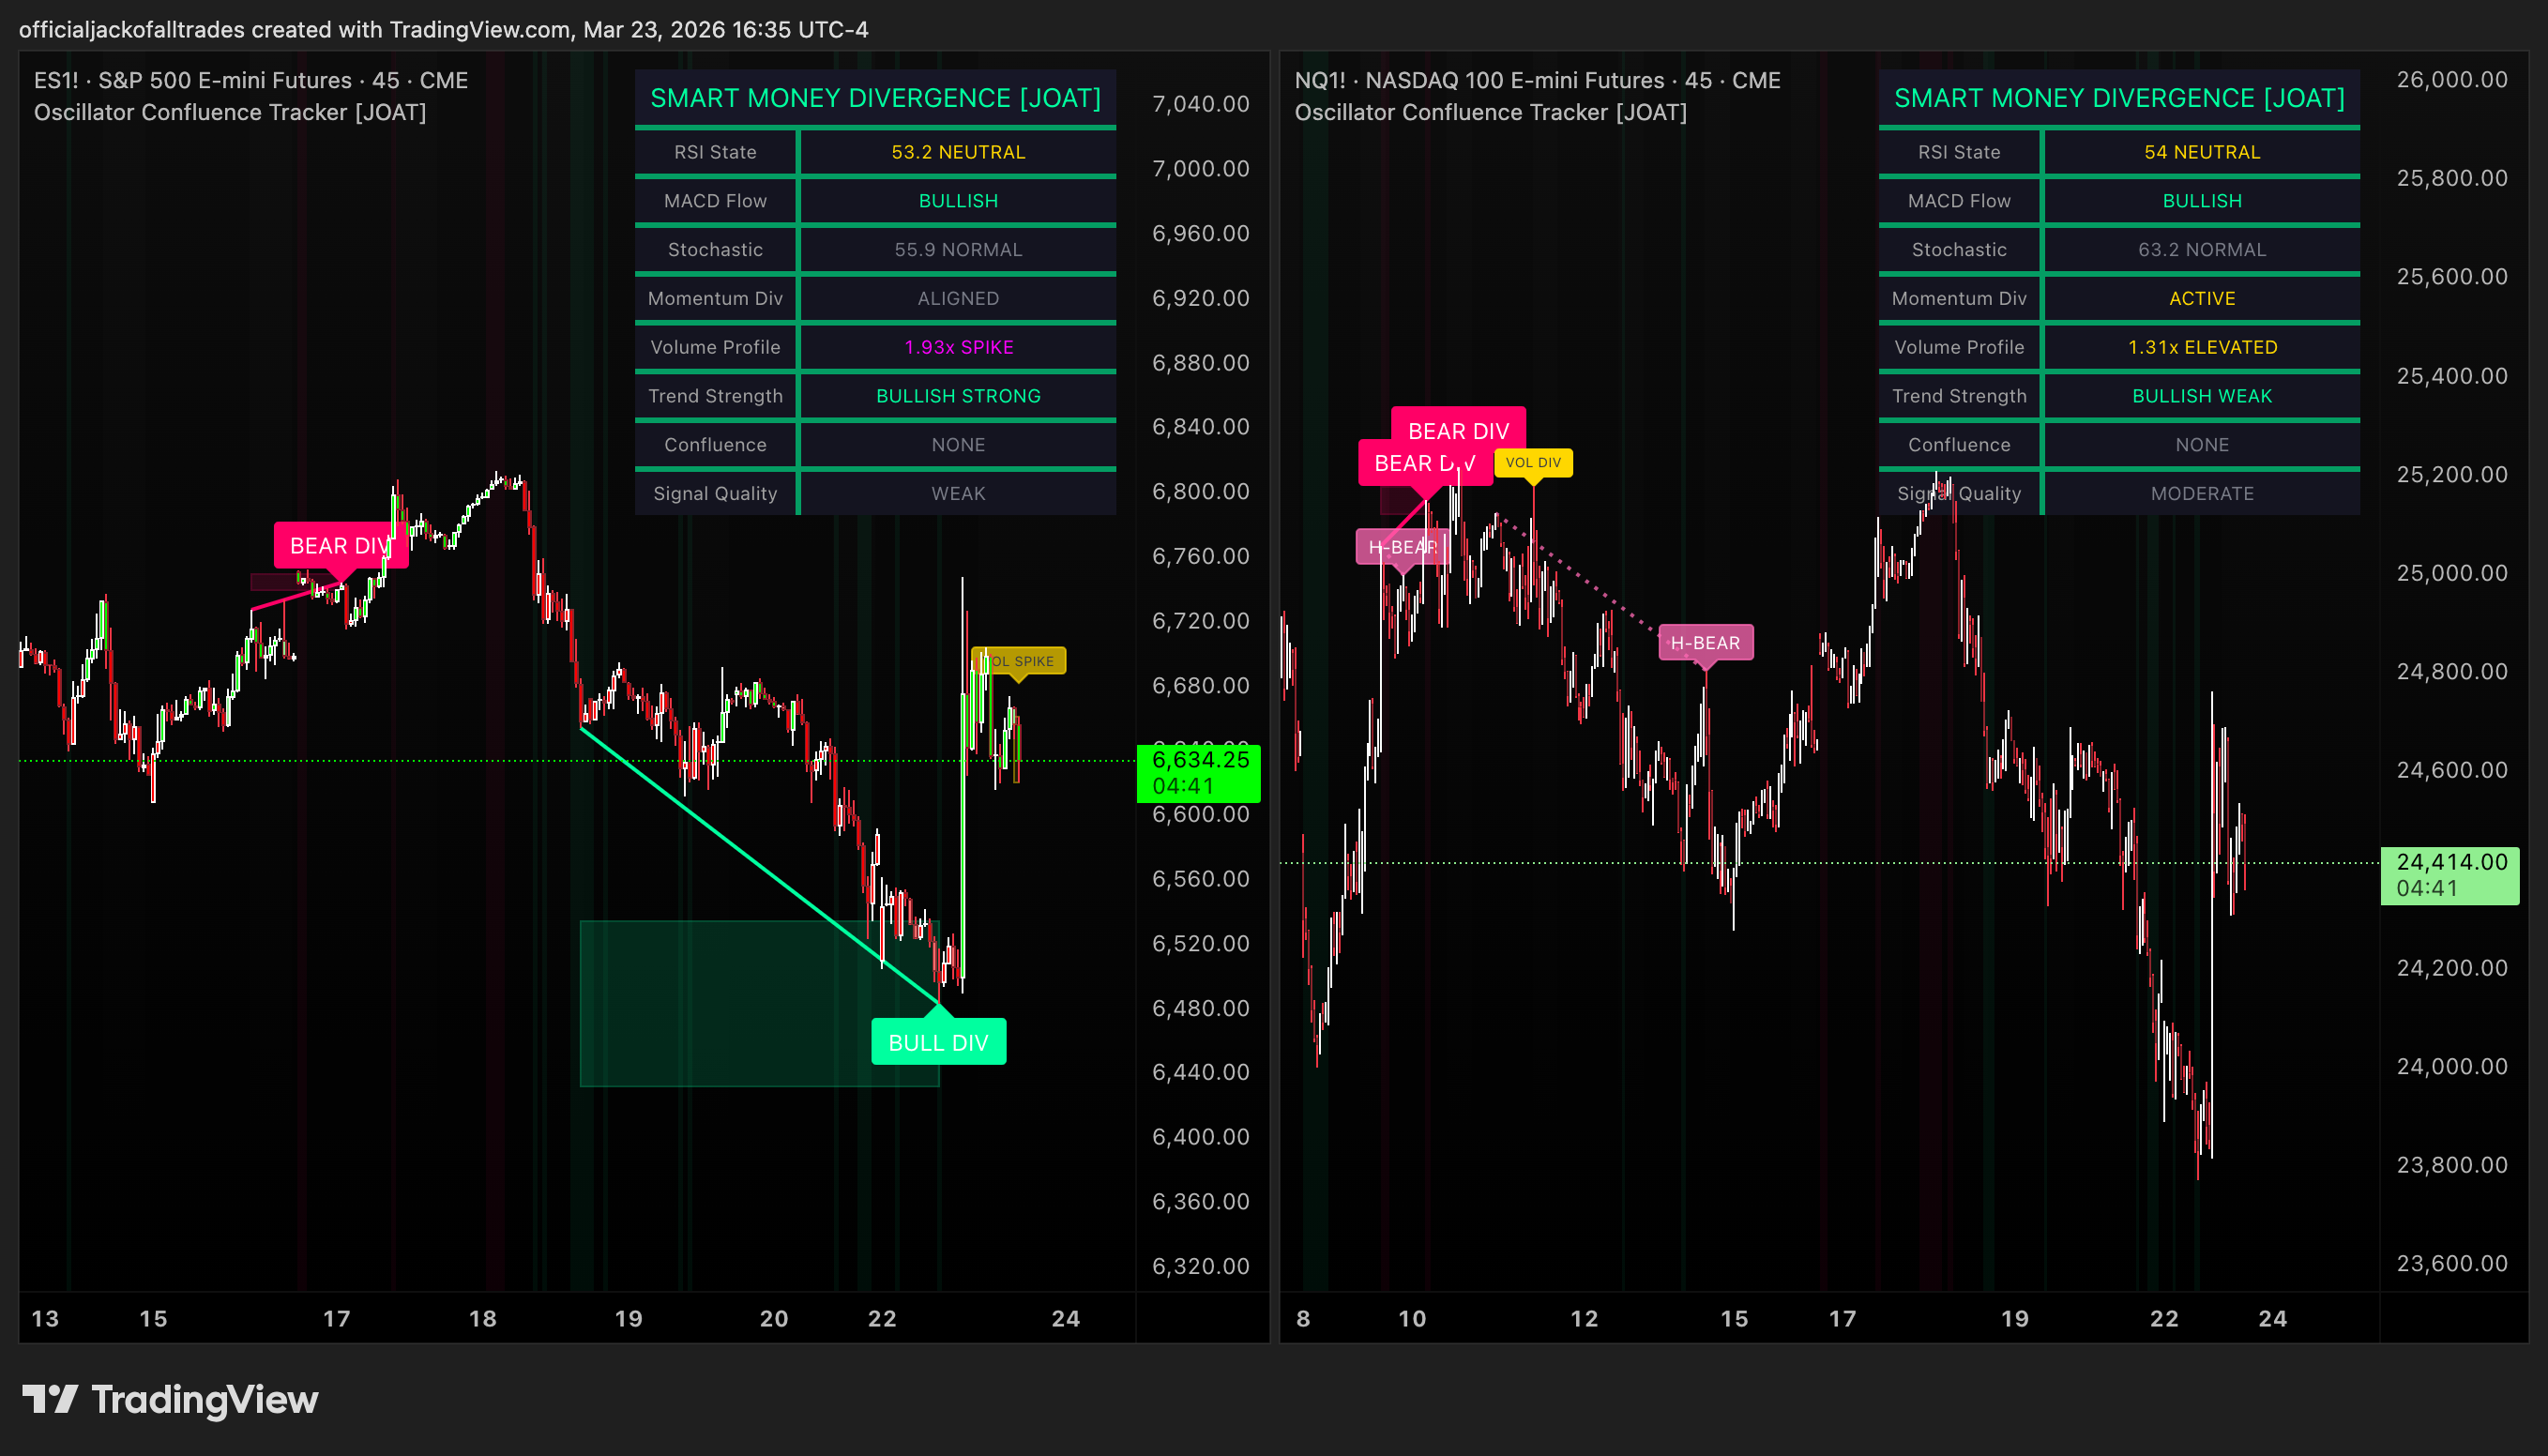Click the ES table 'Volume Profile' row label
The image size is (2548, 1456).
[x=715, y=347]
